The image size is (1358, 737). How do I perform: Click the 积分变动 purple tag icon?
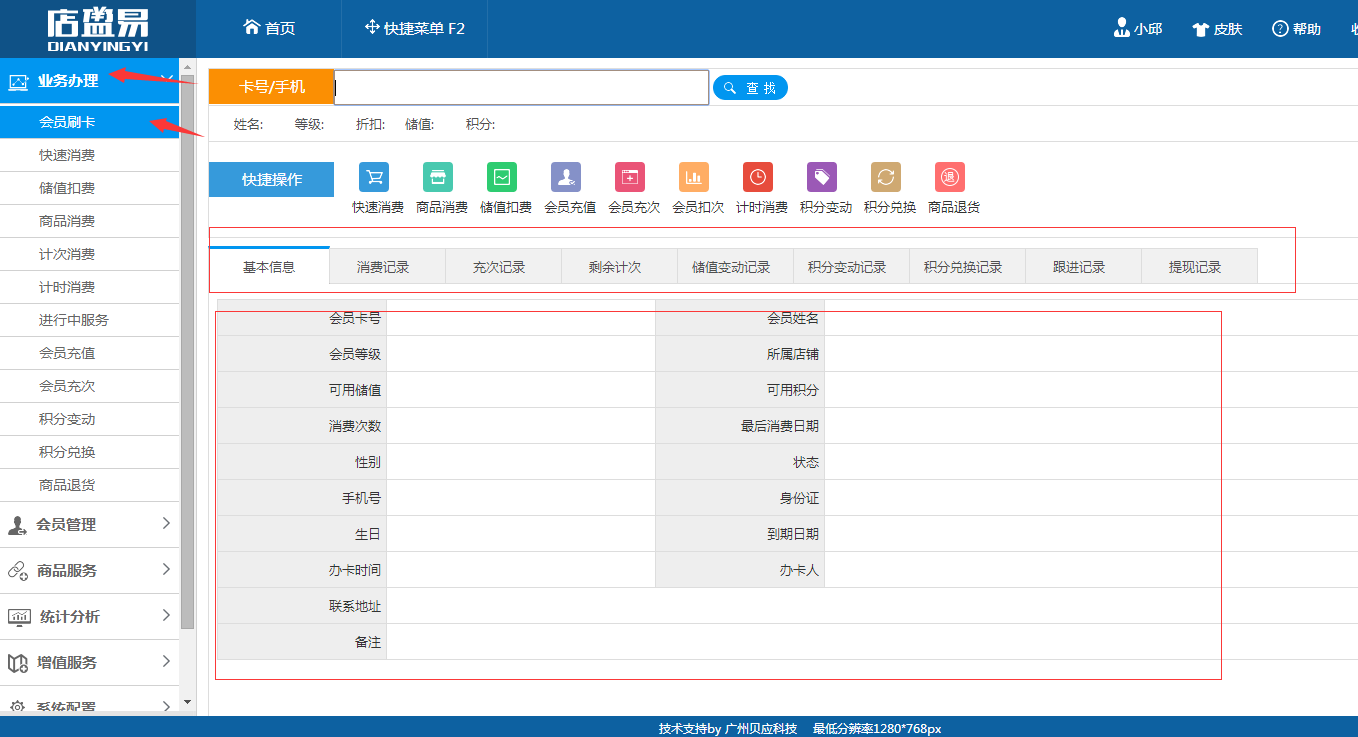point(822,177)
